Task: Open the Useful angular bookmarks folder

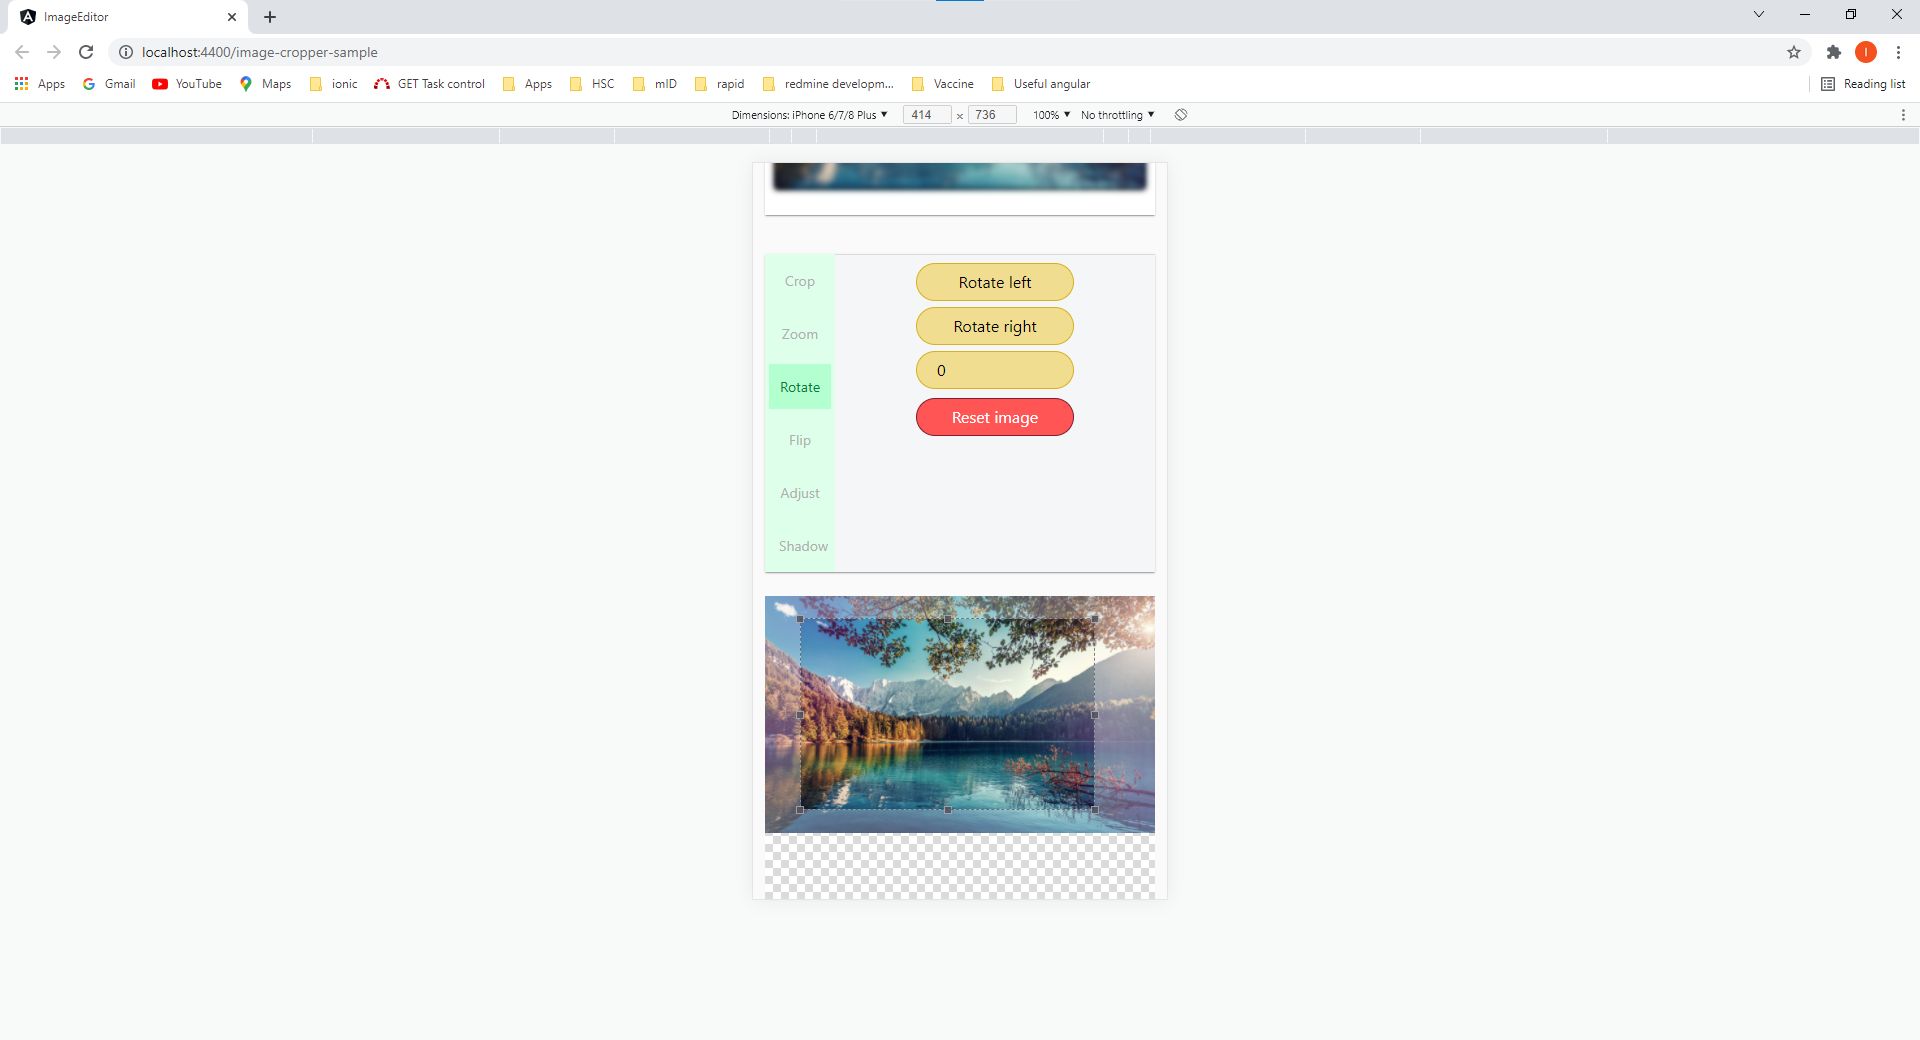Action: tap(1041, 84)
